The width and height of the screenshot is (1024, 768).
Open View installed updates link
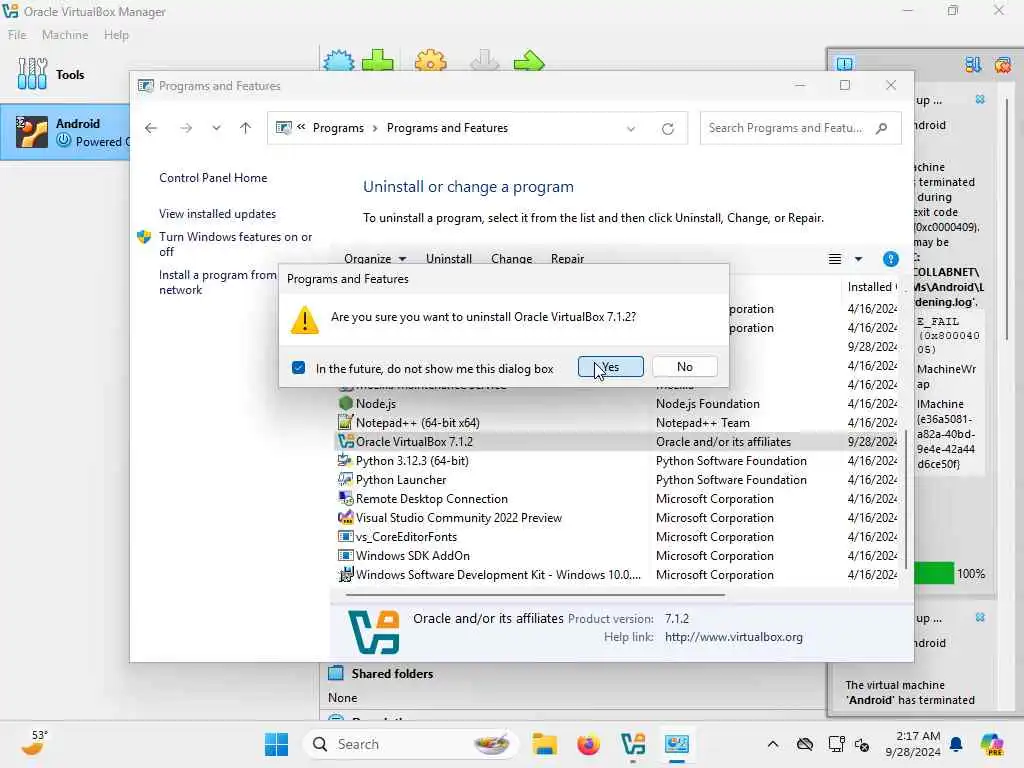tap(217, 214)
